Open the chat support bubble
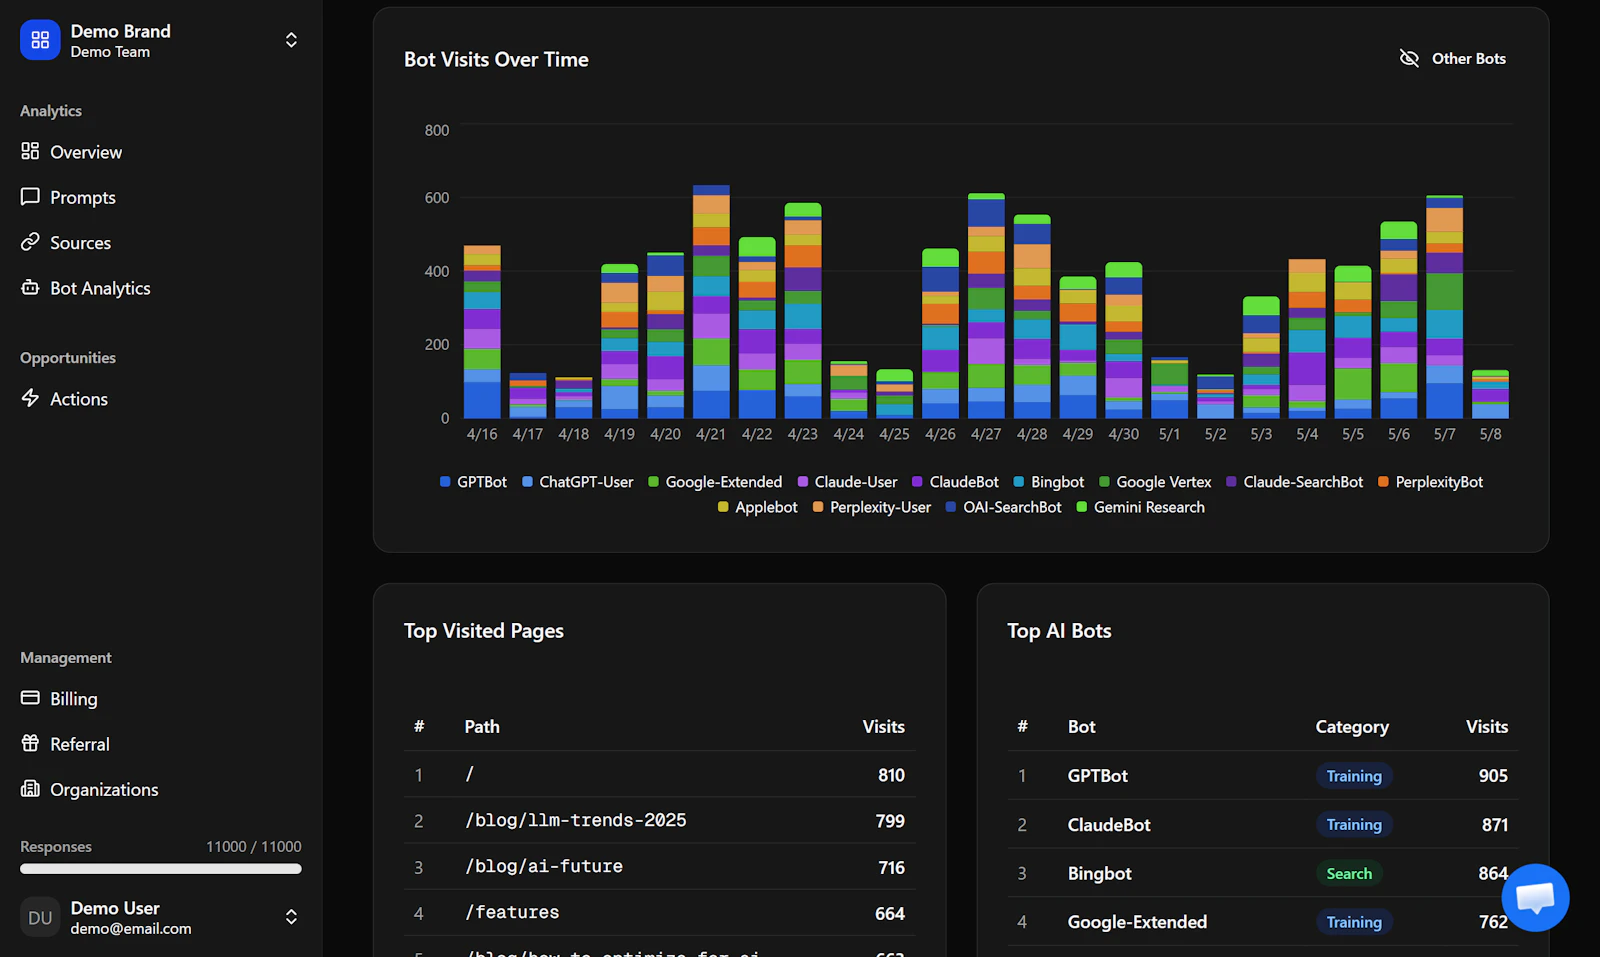Viewport: 1600px width, 957px height. [1535, 897]
